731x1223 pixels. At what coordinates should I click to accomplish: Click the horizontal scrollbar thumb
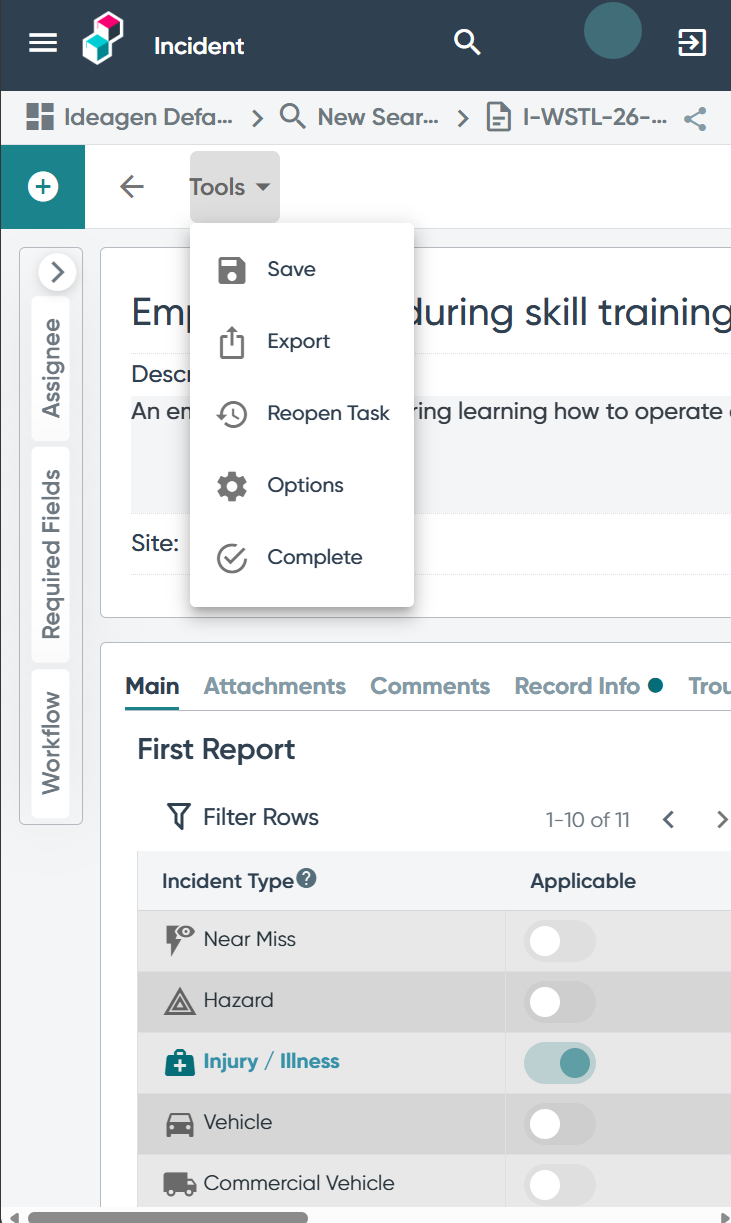pos(168,1217)
